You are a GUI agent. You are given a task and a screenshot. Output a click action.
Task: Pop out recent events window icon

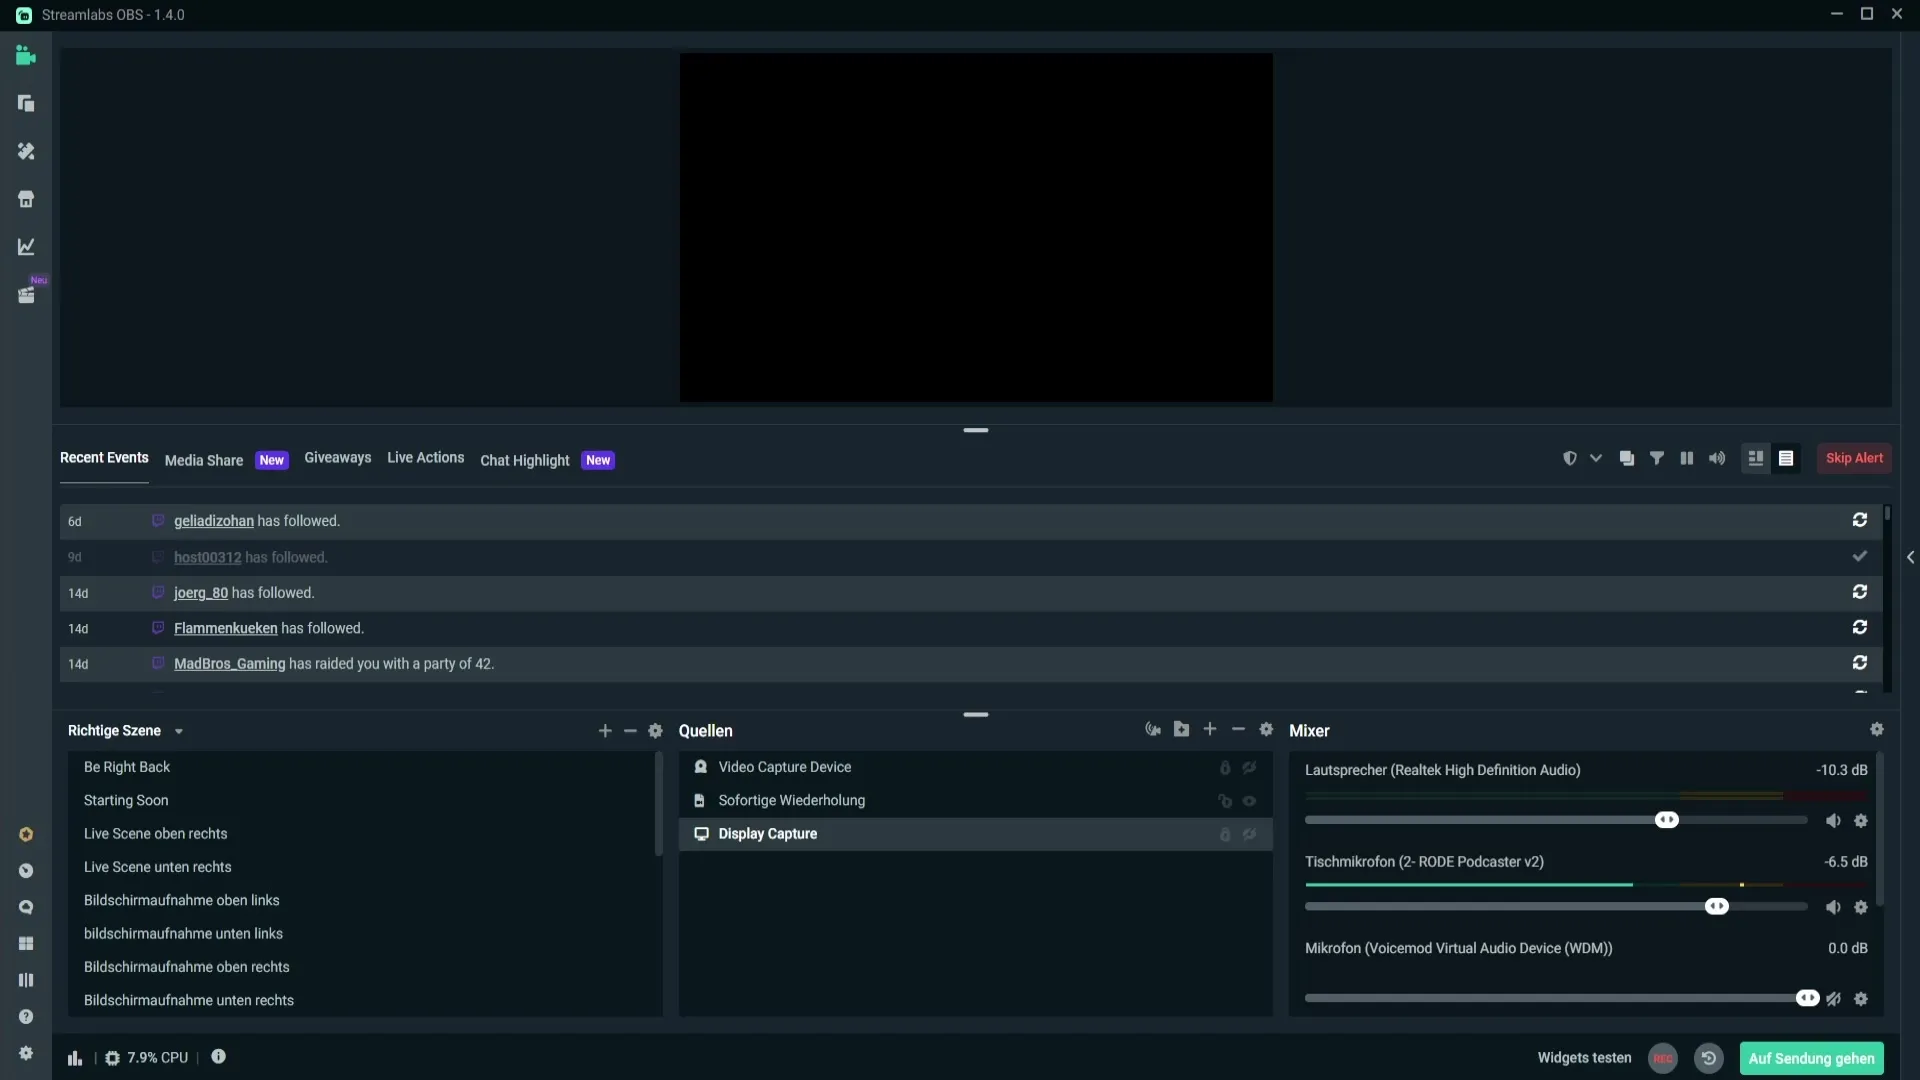[x=1627, y=458]
